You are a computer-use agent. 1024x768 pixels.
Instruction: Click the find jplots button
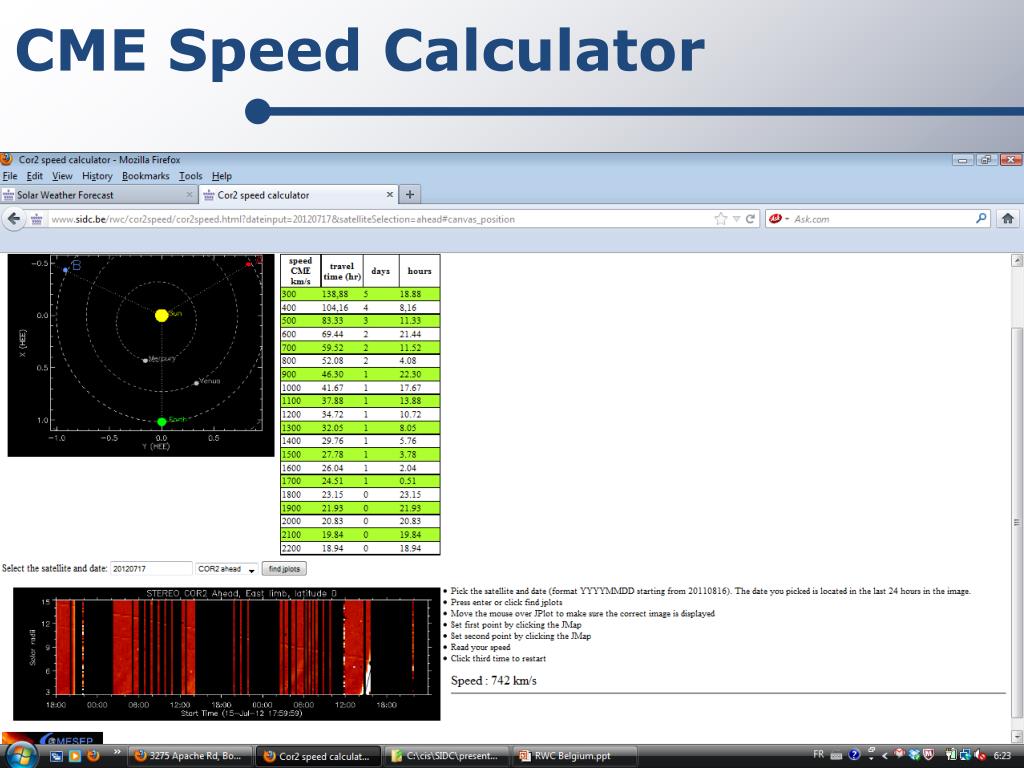(x=284, y=569)
